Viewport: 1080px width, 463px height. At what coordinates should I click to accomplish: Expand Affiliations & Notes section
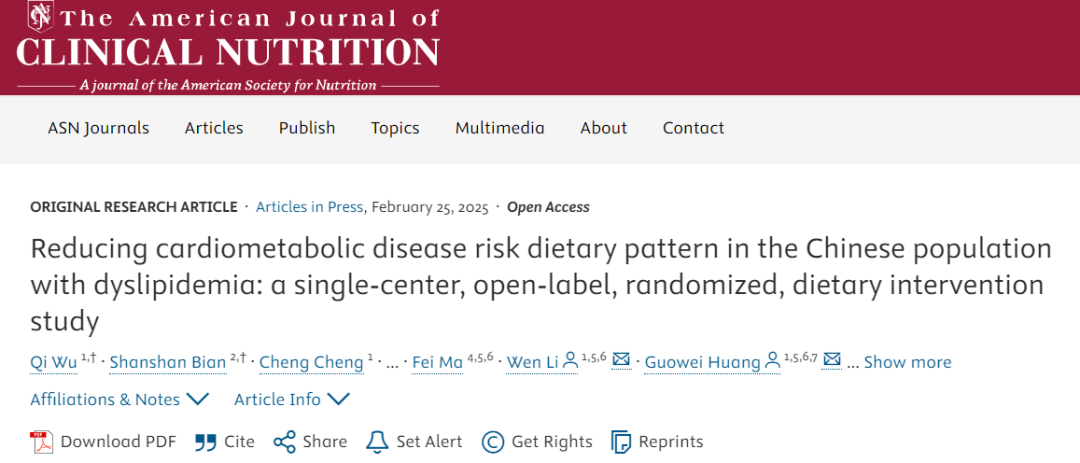pos(119,400)
